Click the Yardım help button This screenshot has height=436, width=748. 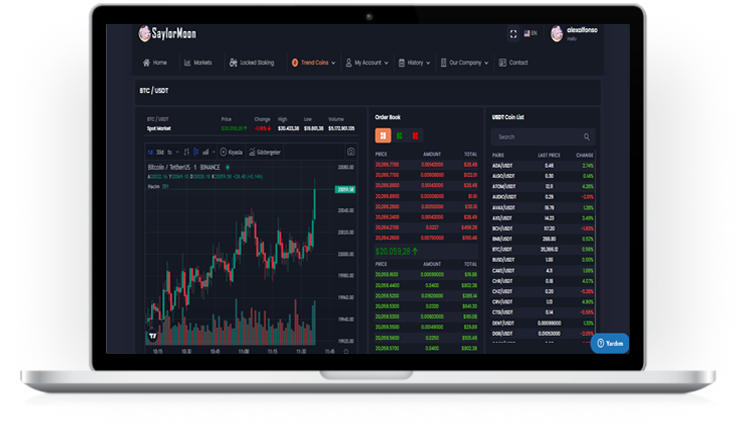coord(610,343)
